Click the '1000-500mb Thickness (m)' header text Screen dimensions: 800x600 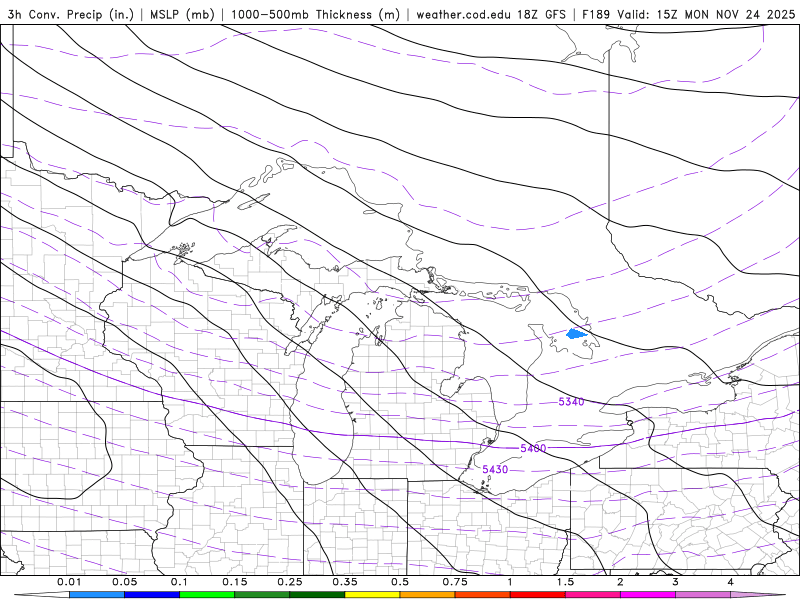(315, 15)
